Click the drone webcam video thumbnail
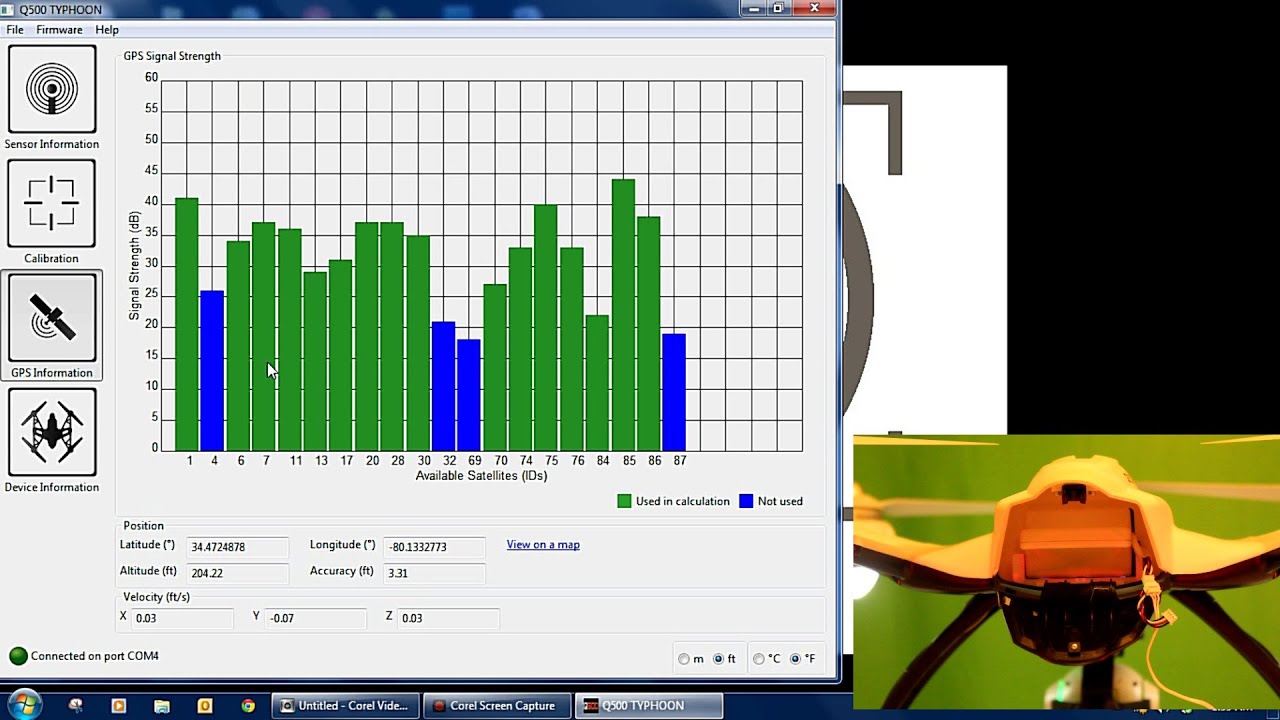Viewport: 1280px width, 720px height. coord(1066,572)
